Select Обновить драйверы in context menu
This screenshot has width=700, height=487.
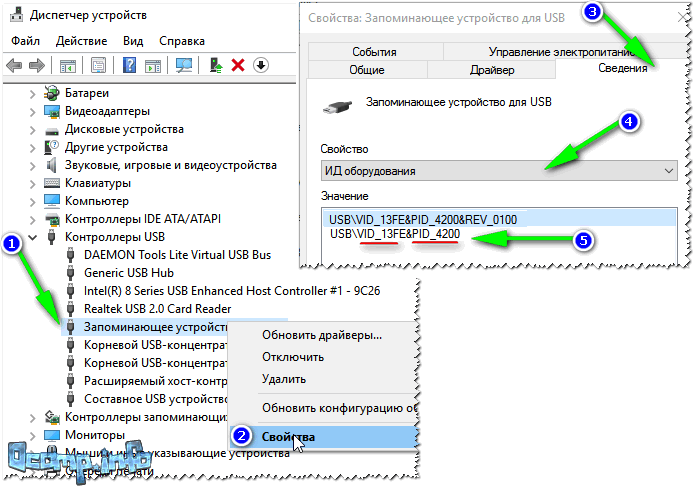[321, 335]
